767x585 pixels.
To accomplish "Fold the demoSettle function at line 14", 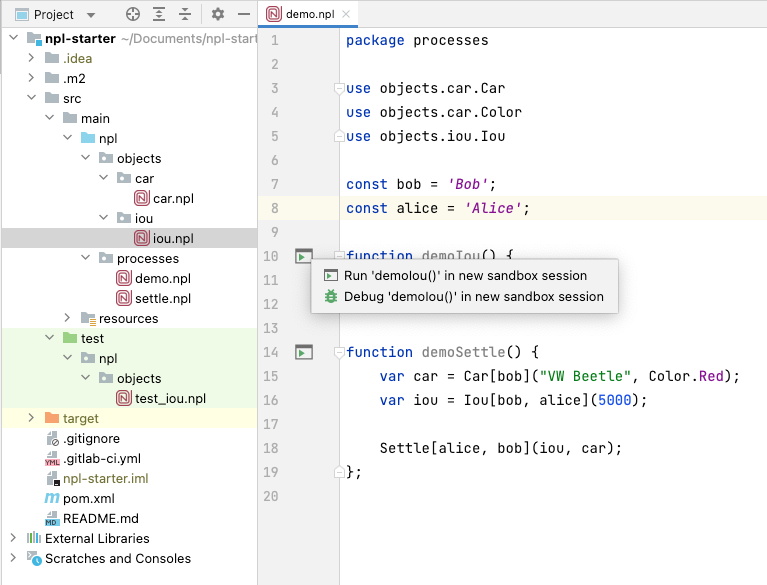I will [x=340, y=352].
